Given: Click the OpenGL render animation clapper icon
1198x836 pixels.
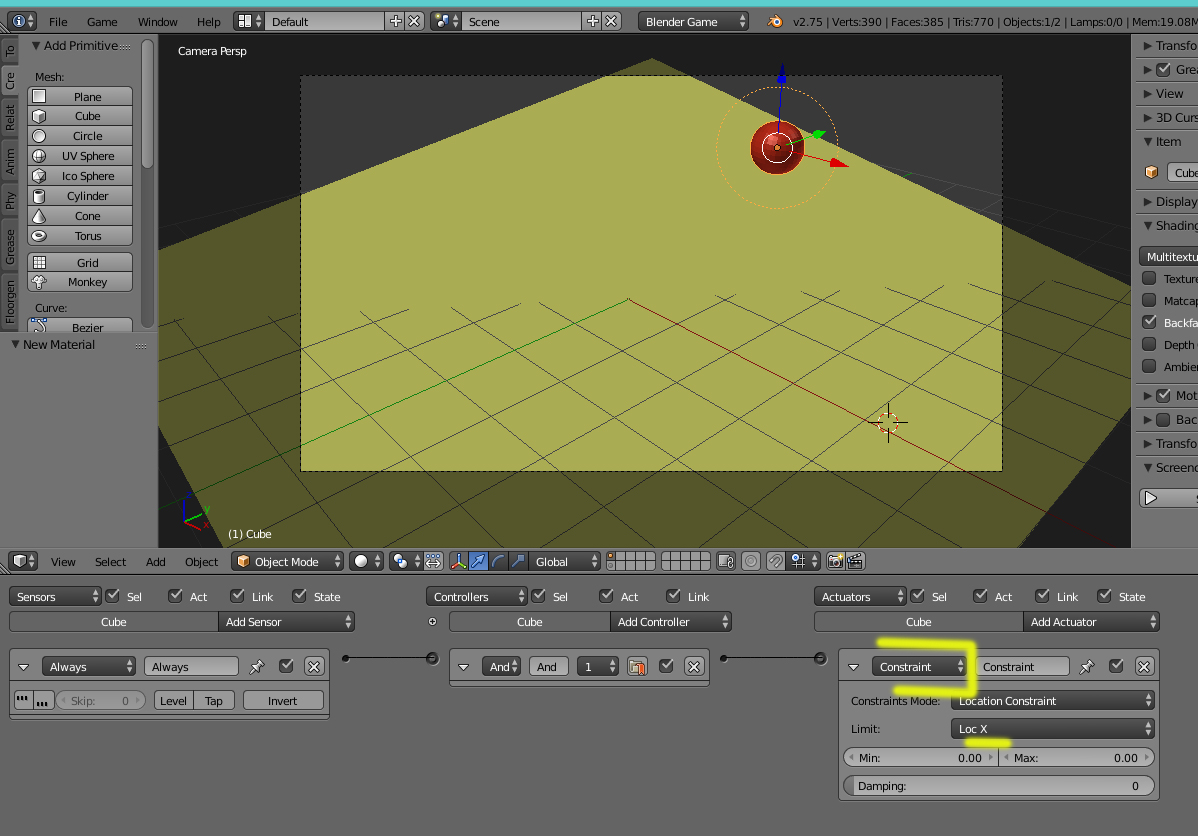Looking at the screenshot, I should 855,562.
